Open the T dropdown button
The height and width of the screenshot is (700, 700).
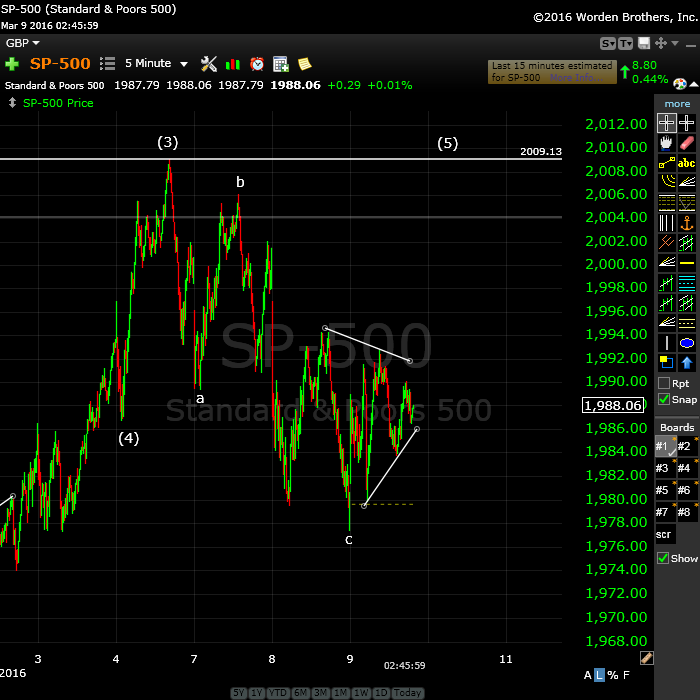[x=625, y=43]
